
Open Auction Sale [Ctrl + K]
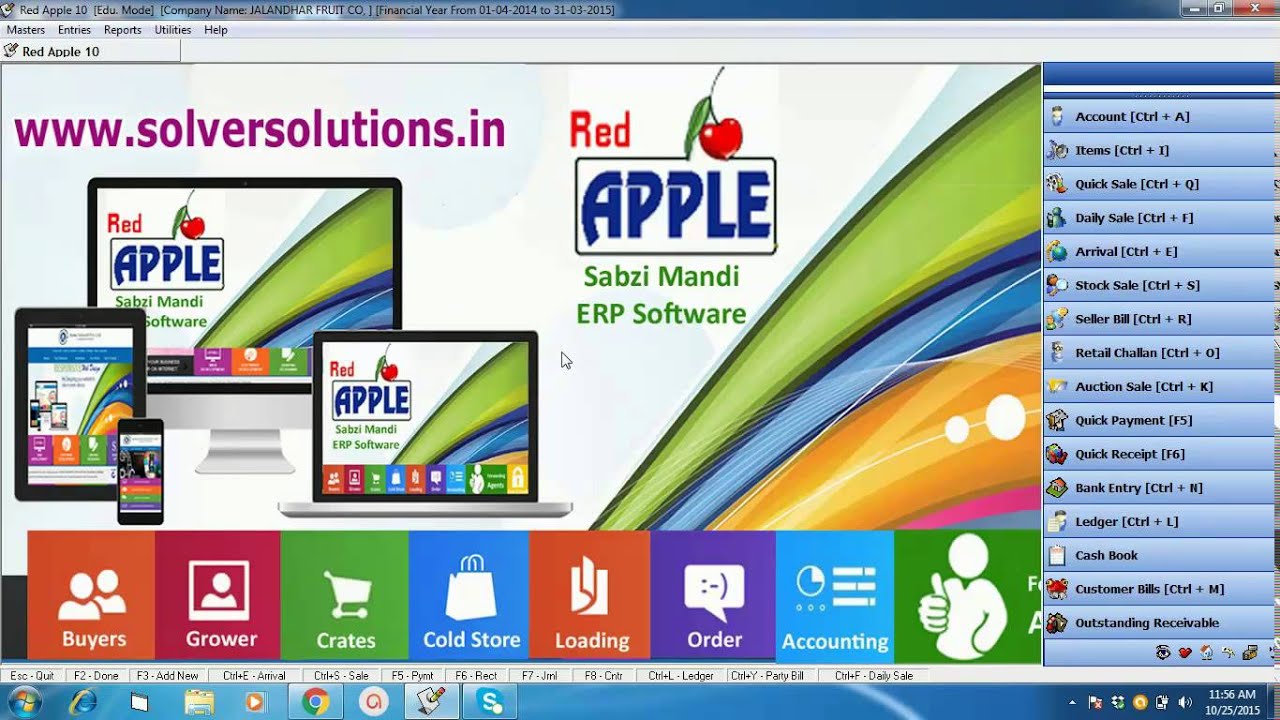tap(1160, 387)
